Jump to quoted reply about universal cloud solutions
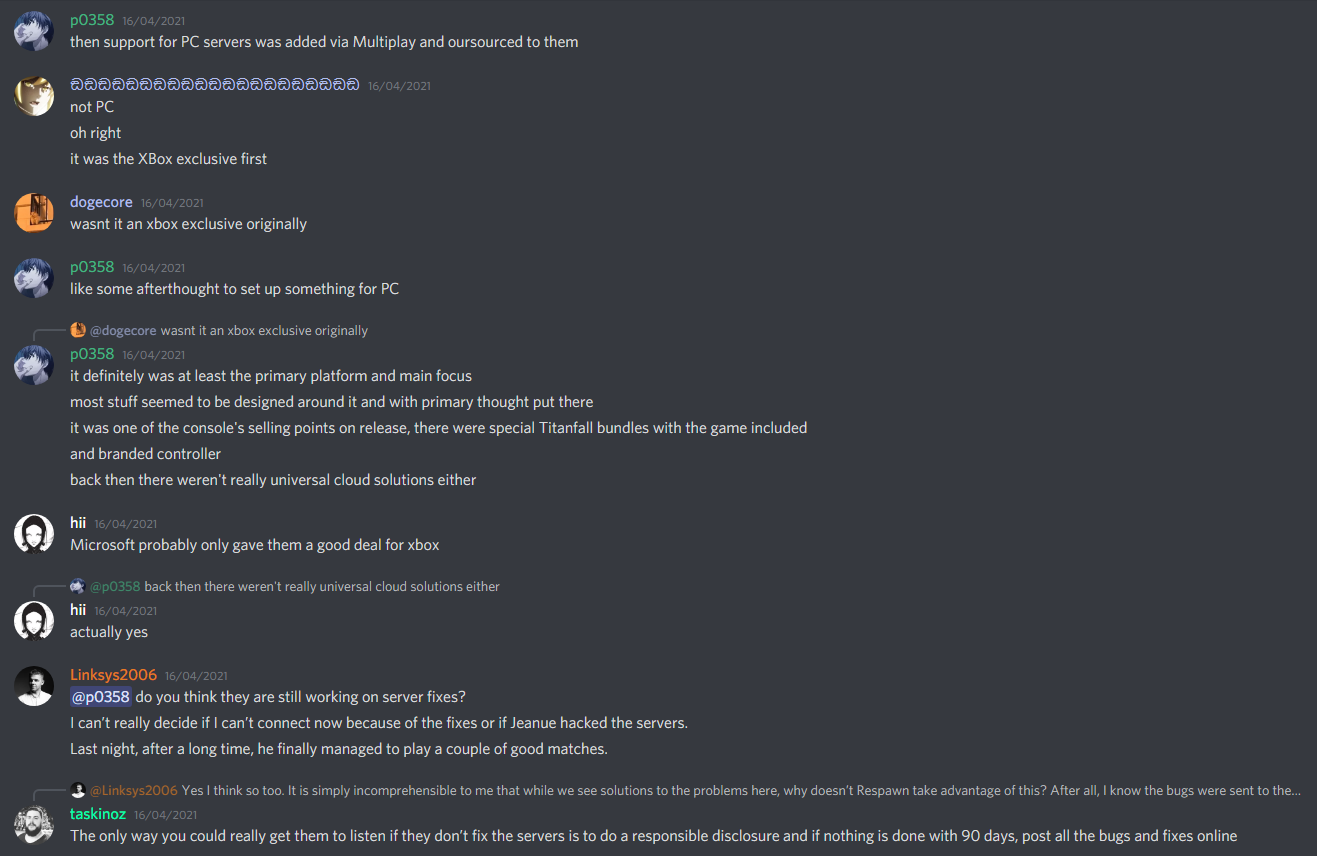This screenshot has width=1317, height=856. click(322, 587)
